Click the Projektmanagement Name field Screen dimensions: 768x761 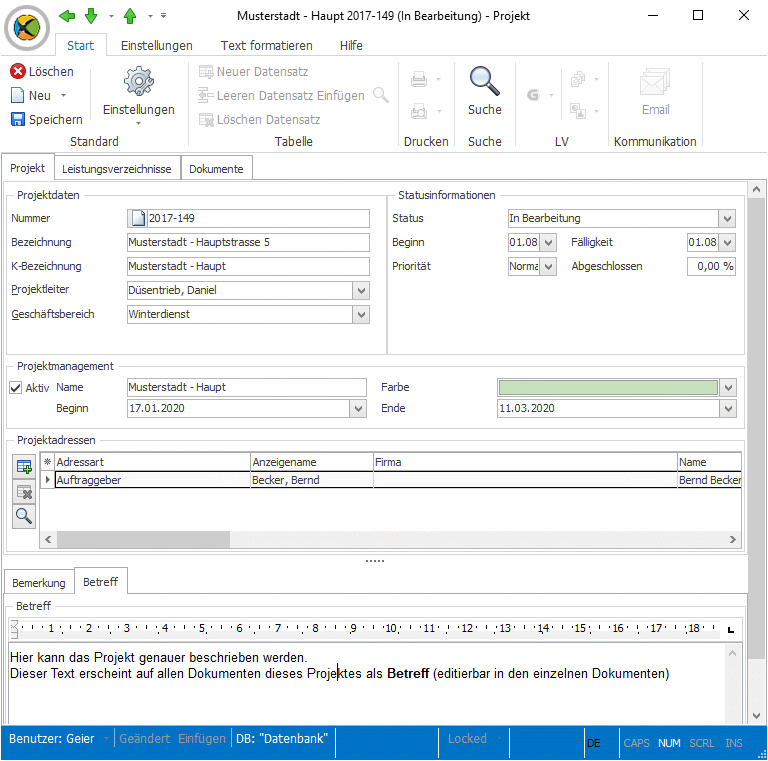click(247, 387)
